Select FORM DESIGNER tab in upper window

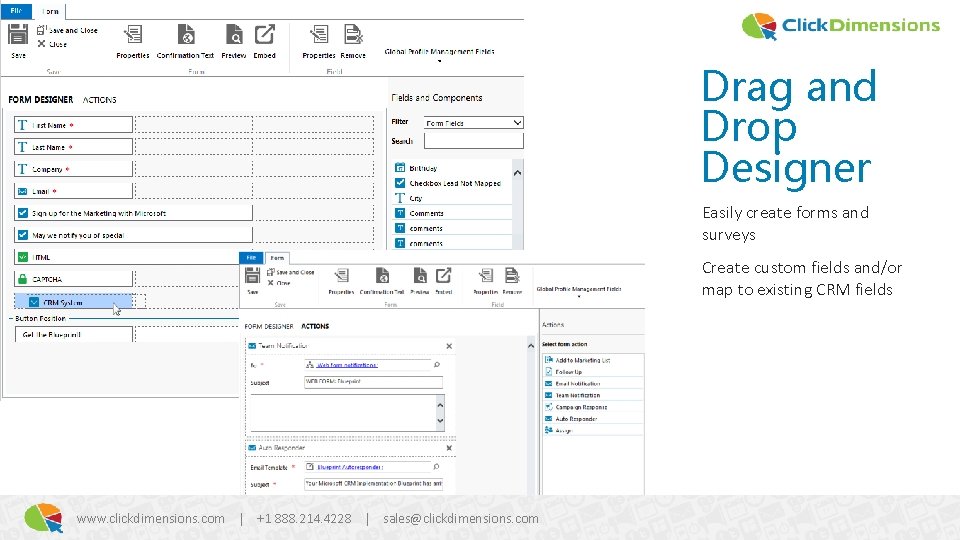point(40,100)
